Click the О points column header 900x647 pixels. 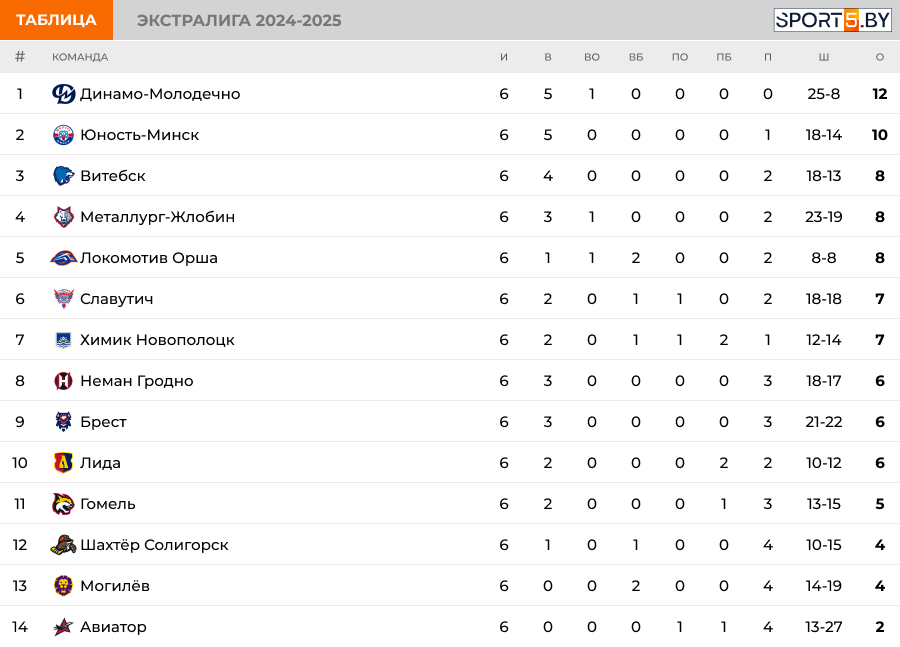[x=880, y=57]
